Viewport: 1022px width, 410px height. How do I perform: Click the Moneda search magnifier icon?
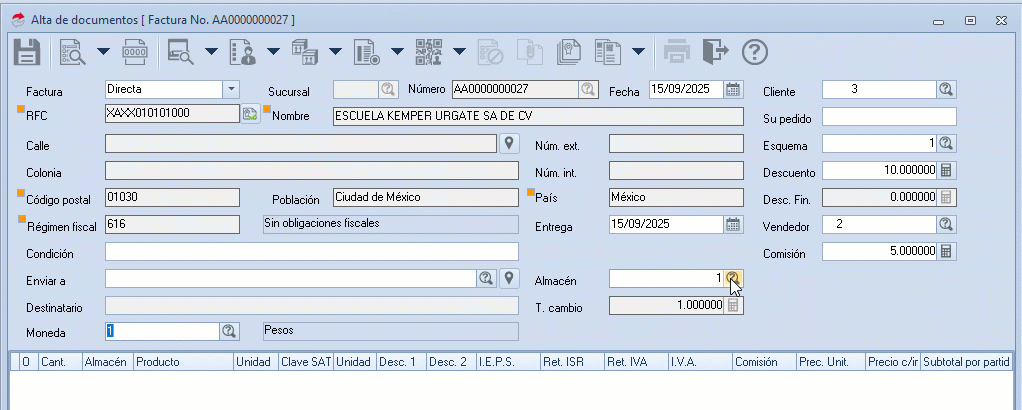pos(229,331)
